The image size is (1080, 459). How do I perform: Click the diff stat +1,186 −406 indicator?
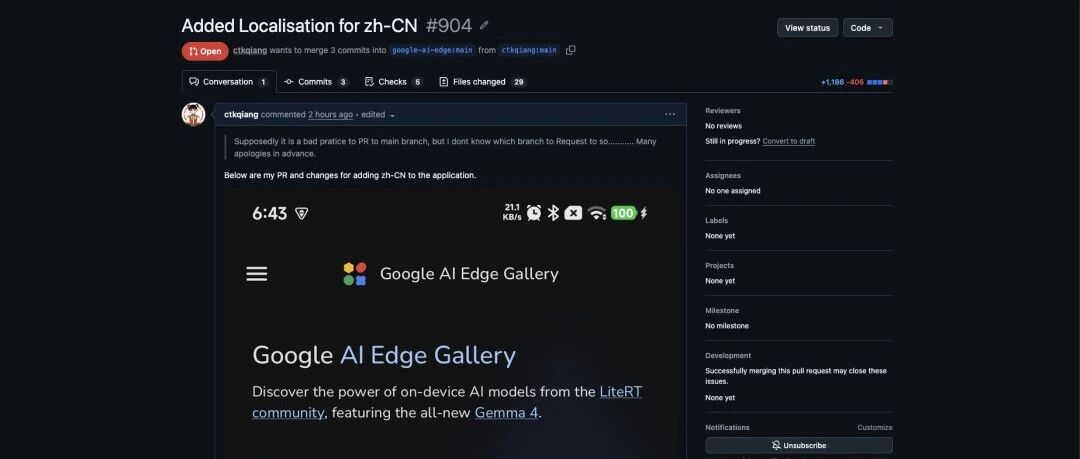(x=856, y=82)
